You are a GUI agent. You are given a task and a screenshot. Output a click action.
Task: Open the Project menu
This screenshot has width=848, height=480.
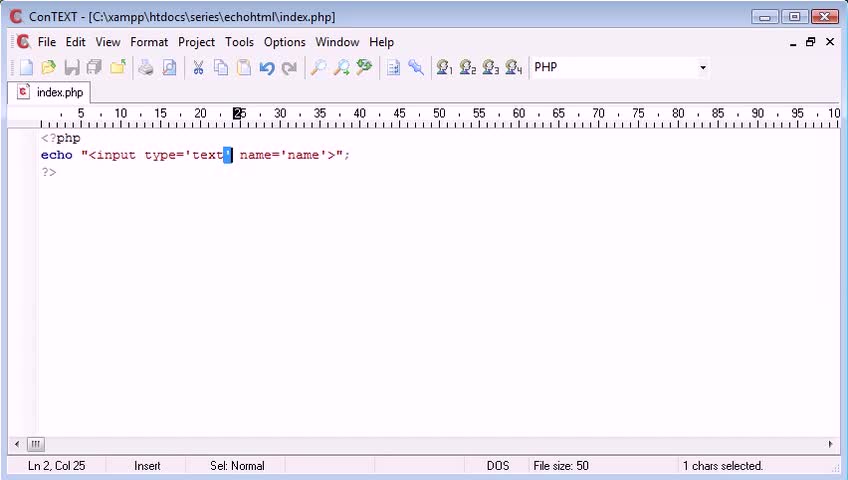[196, 42]
